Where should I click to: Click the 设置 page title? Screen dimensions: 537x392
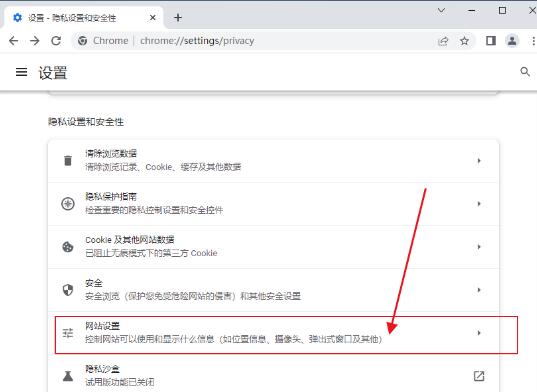pos(53,73)
